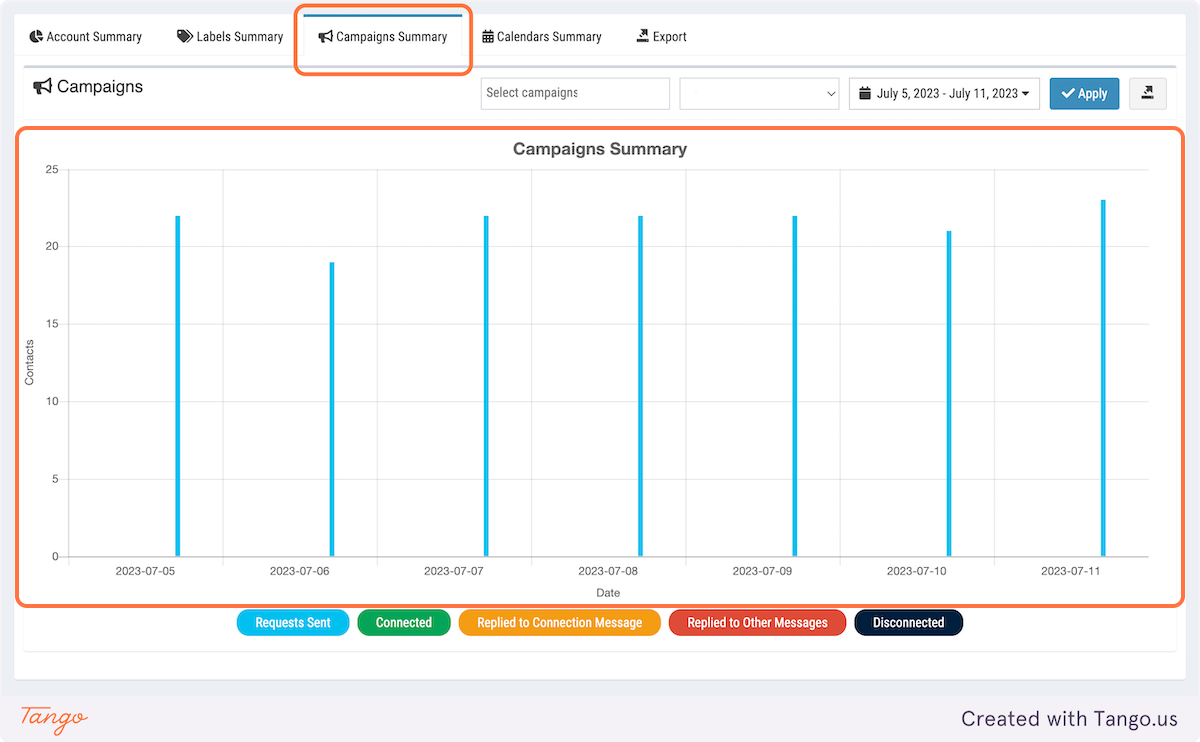The height and width of the screenshot is (742, 1200).
Task: Click the 2023-07-05 axis label
Action: 145,572
